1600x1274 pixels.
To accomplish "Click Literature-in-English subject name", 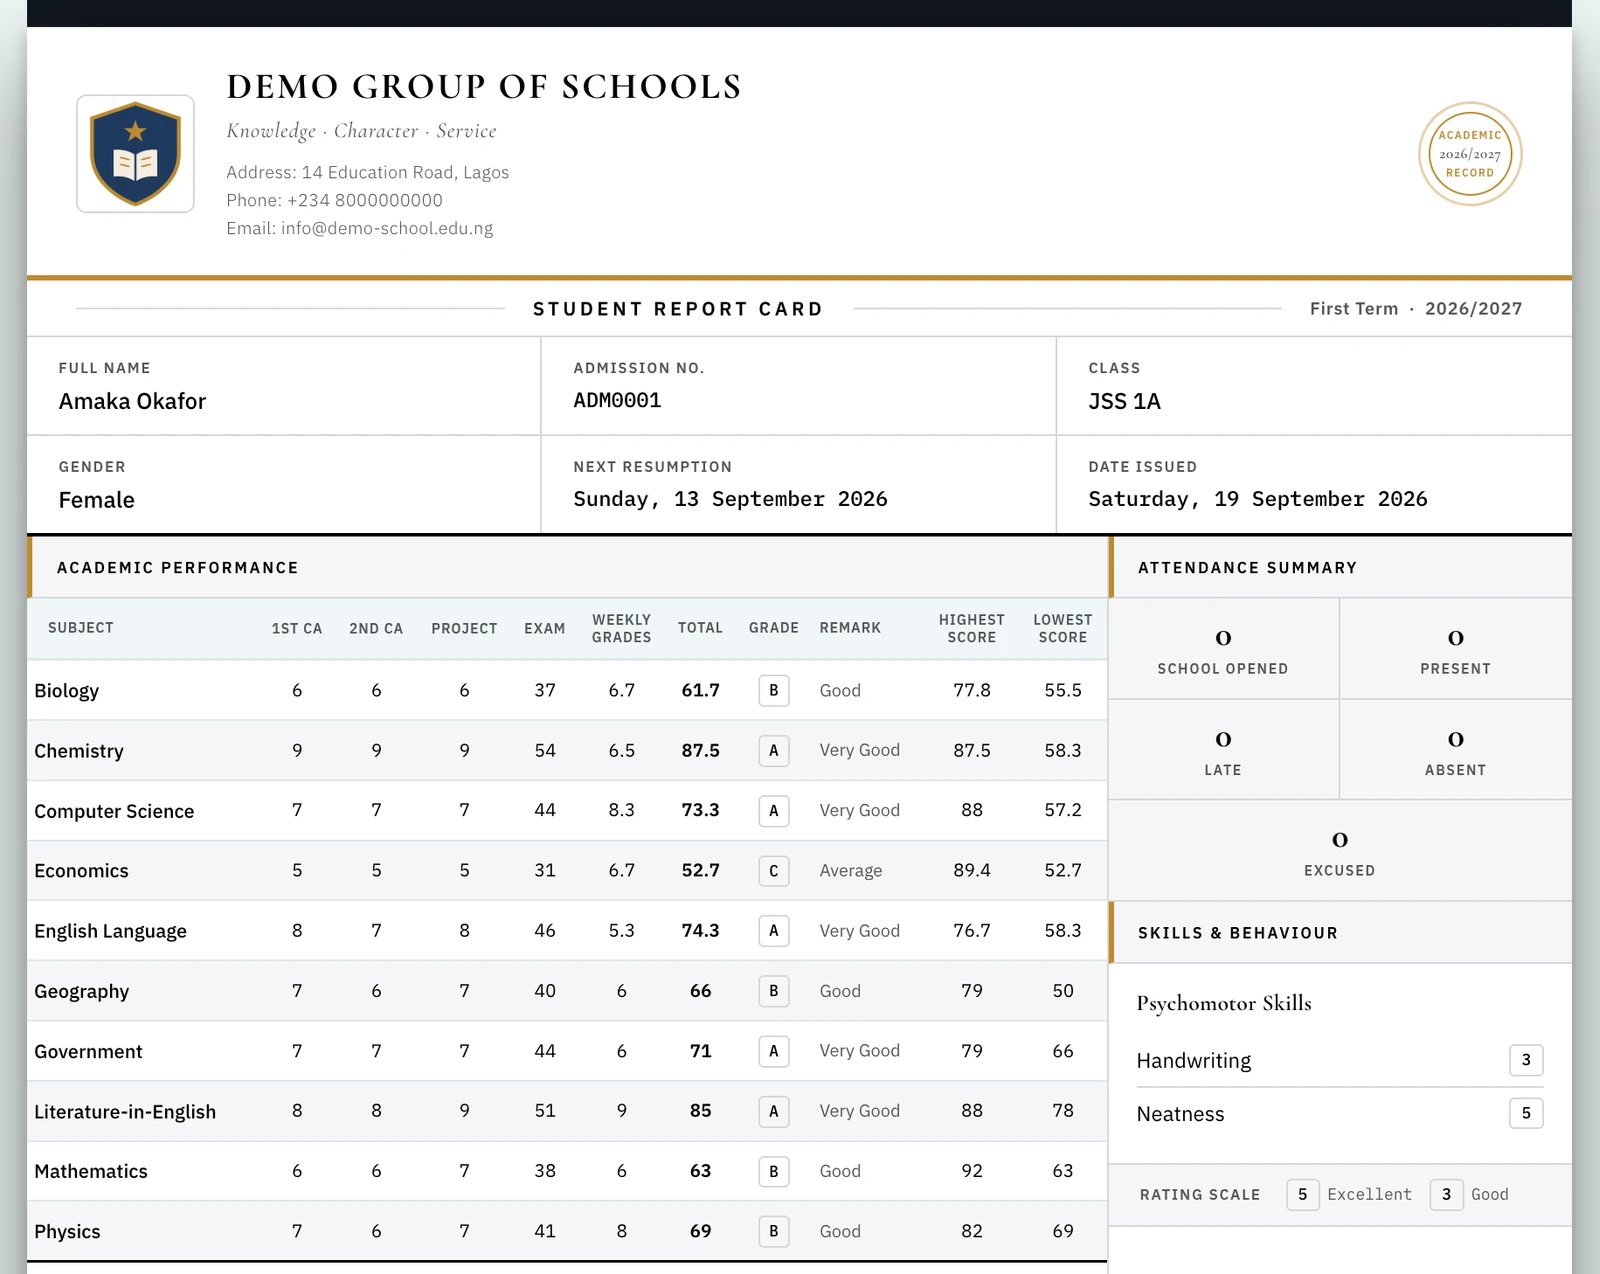I will click(x=125, y=1111).
